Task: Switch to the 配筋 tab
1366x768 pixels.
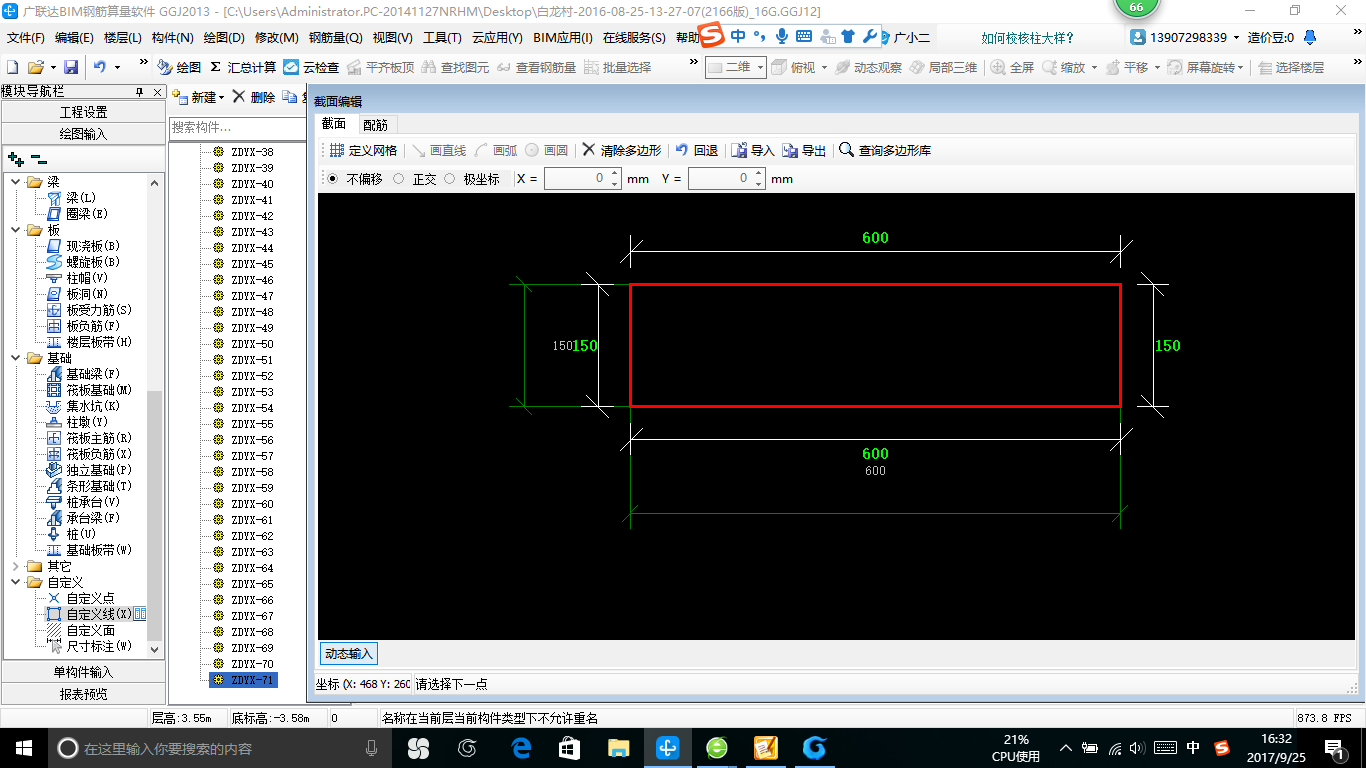Action: point(375,125)
